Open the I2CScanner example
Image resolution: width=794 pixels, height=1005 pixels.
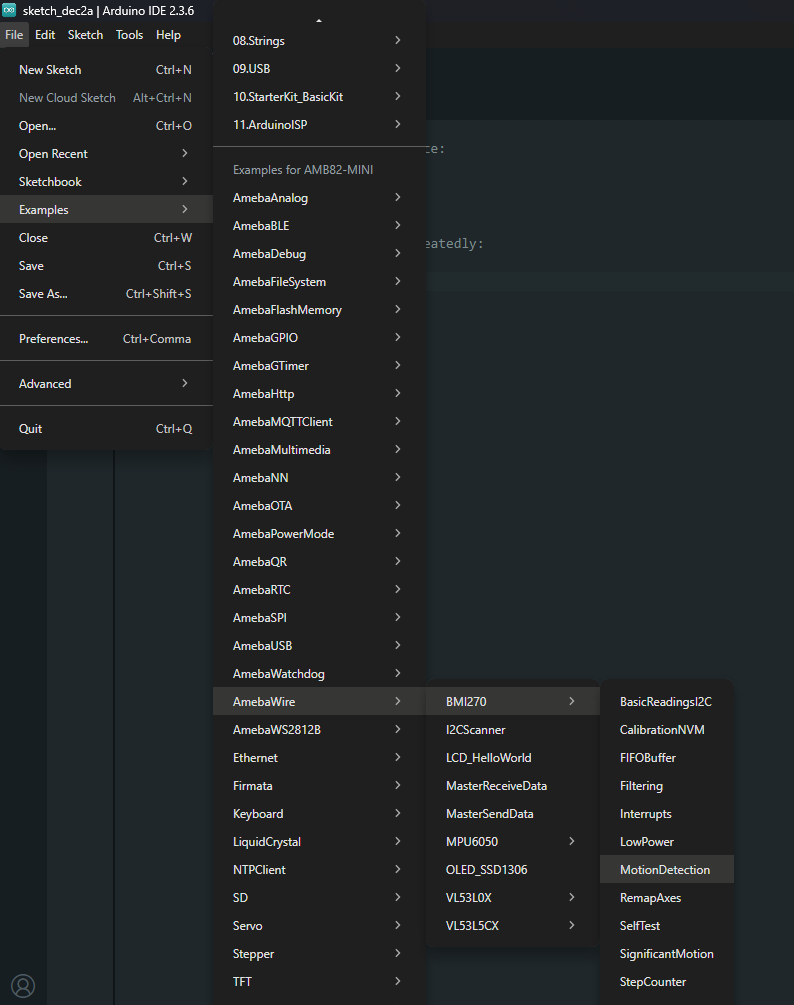coord(476,730)
